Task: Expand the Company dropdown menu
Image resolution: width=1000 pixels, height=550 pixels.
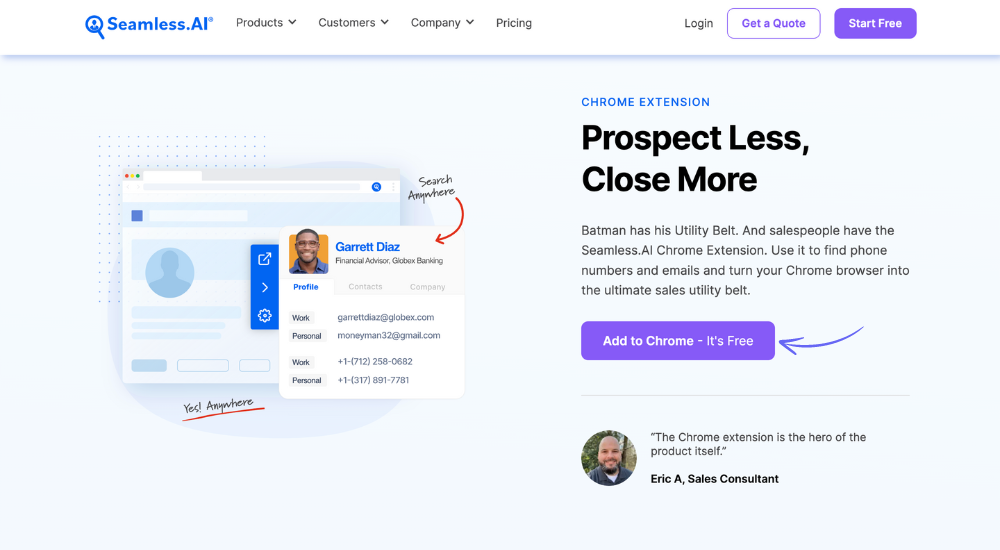Action: tap(442, 23)
